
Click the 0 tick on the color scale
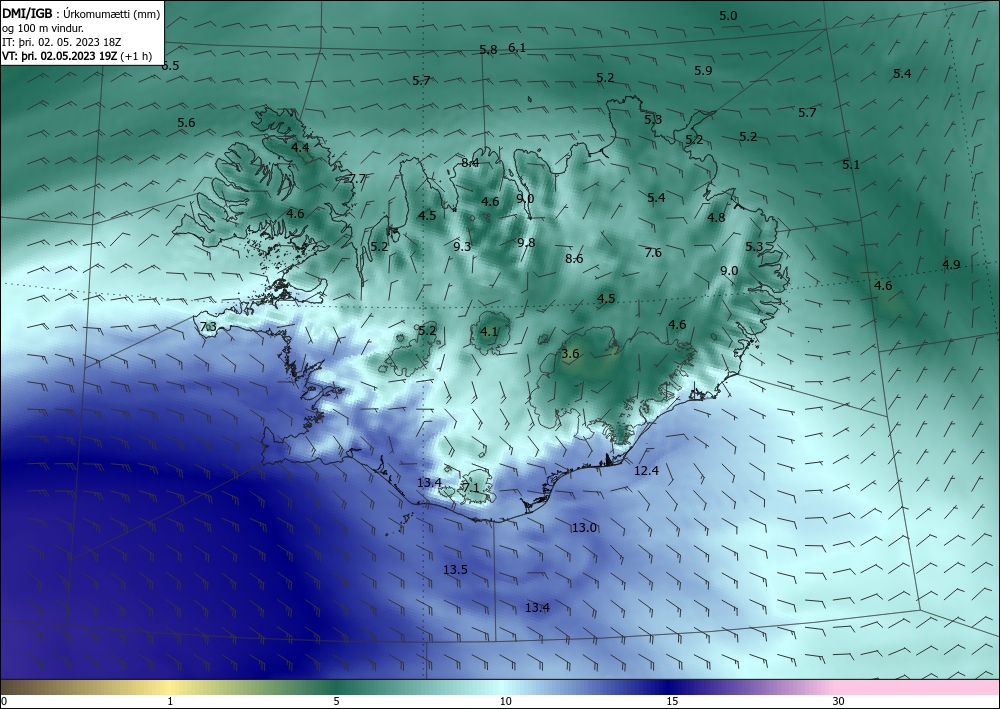[4, 701]
